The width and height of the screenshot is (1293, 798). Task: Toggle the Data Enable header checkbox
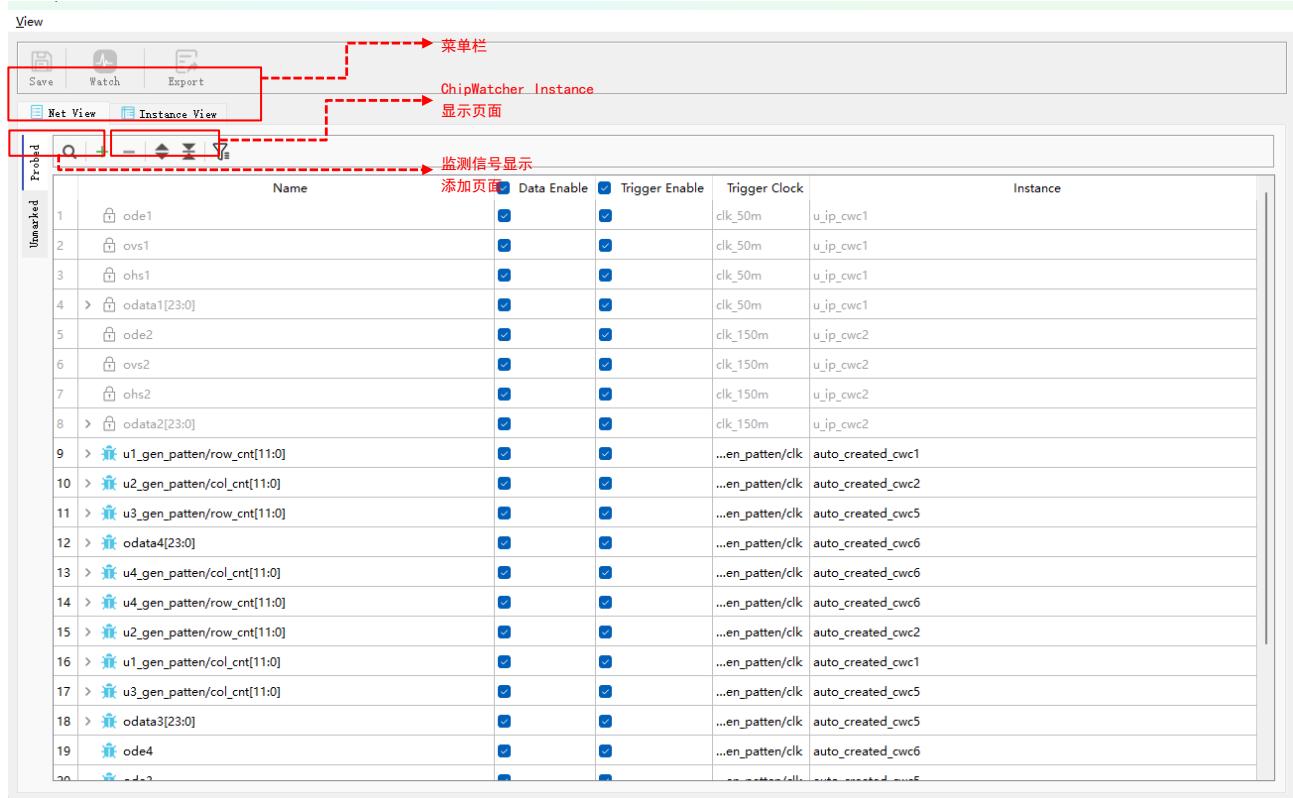pyautogui.click(x=504, y=188)
